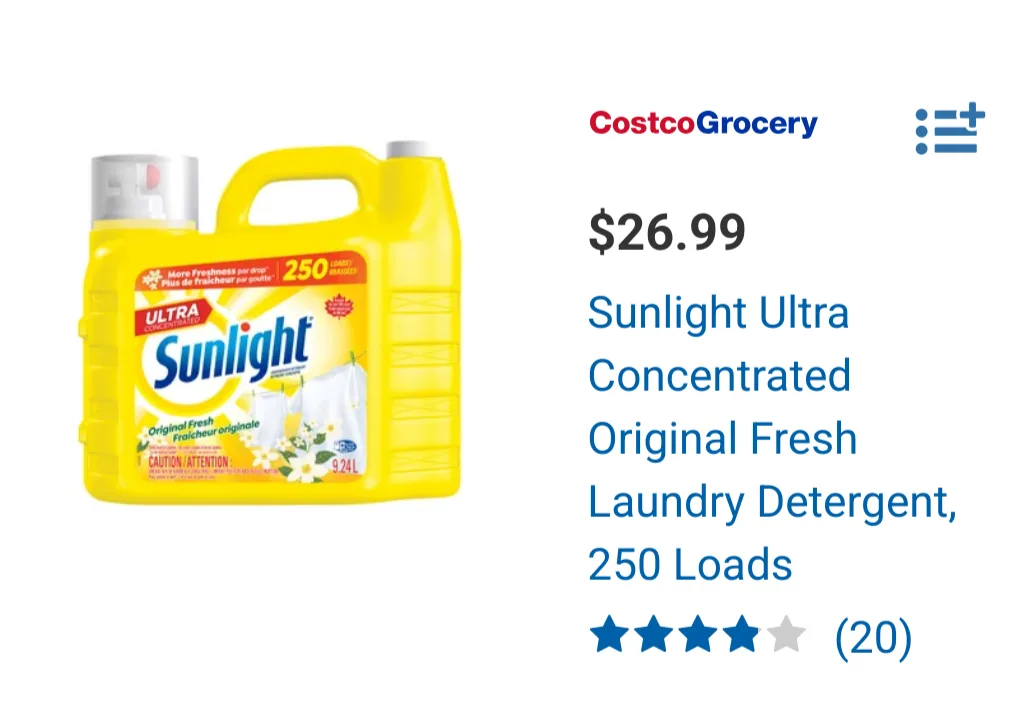Image resolution: width=1017 pixels, height=705 pixels.
Task: Choose the third blue rating star
Action: coord(698,634)
